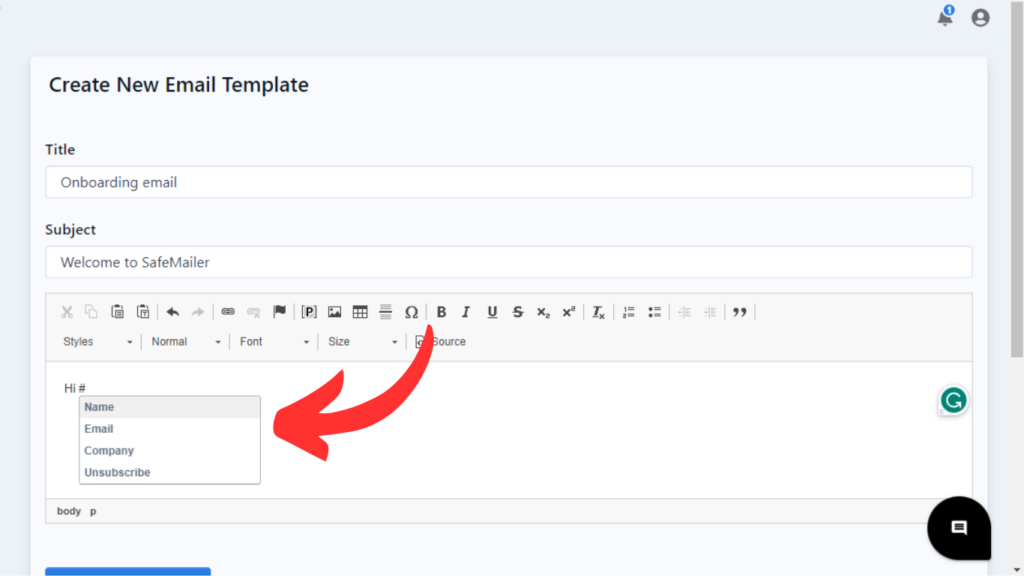Click the increase indent icon
The height and width of the screenshot is (576, 1024).
(710, 312)
